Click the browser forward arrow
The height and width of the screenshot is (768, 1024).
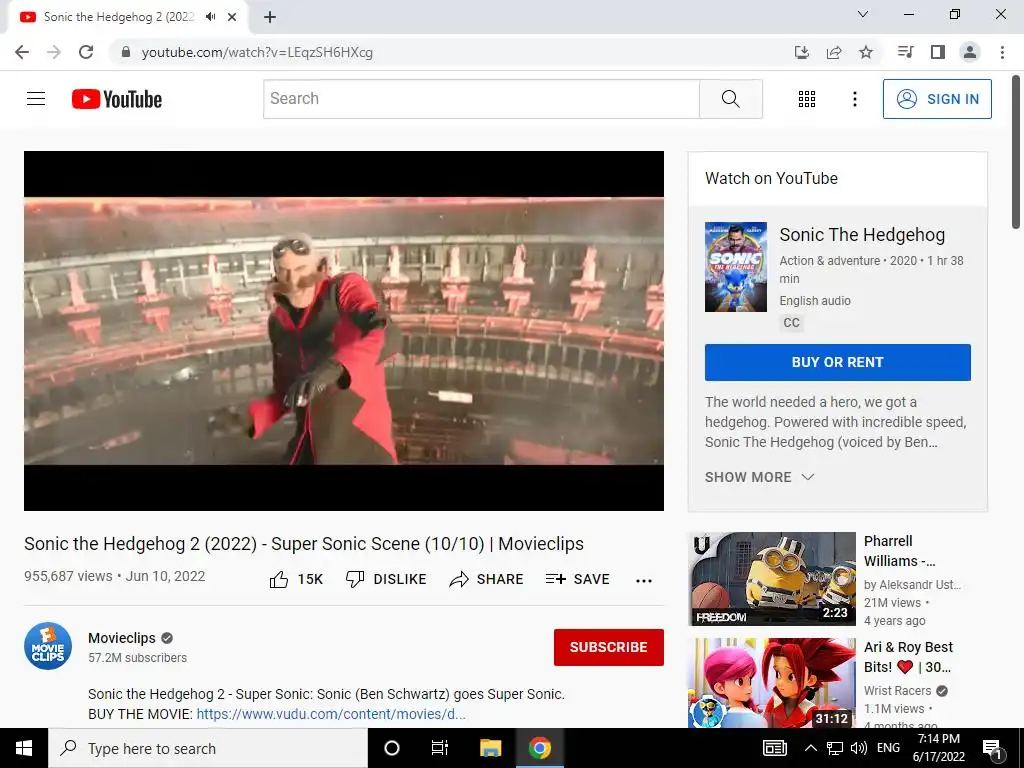coord(54,52)
